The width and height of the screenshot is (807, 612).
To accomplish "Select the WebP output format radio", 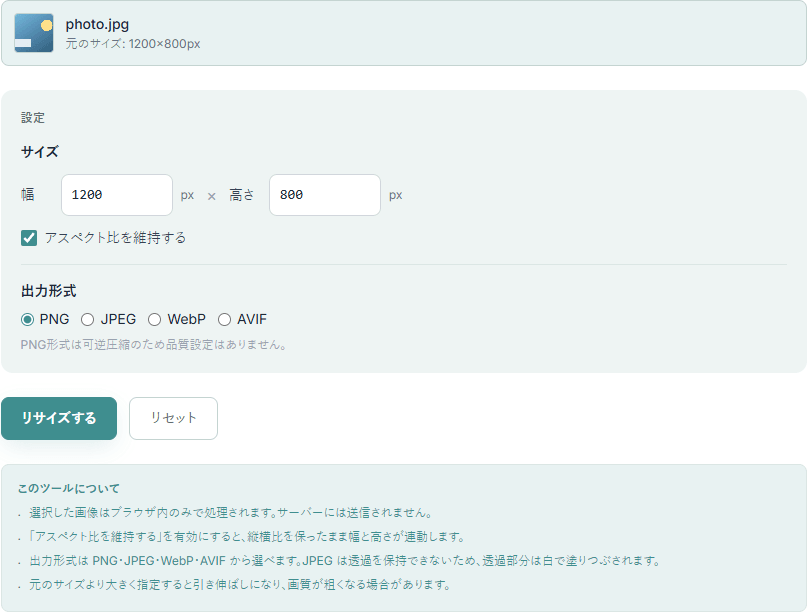I will click(x=154, y=320).
